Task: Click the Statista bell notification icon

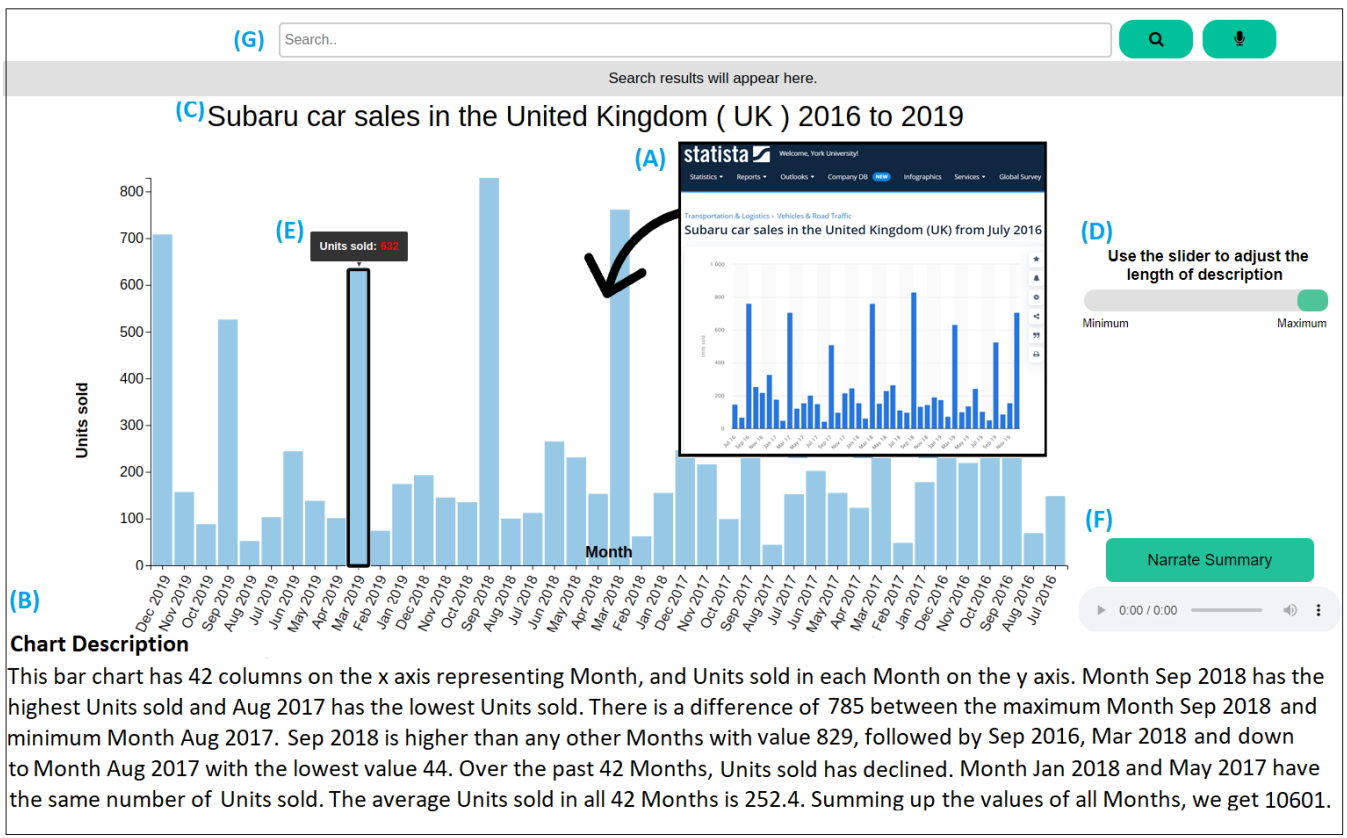Action: 1036,278
